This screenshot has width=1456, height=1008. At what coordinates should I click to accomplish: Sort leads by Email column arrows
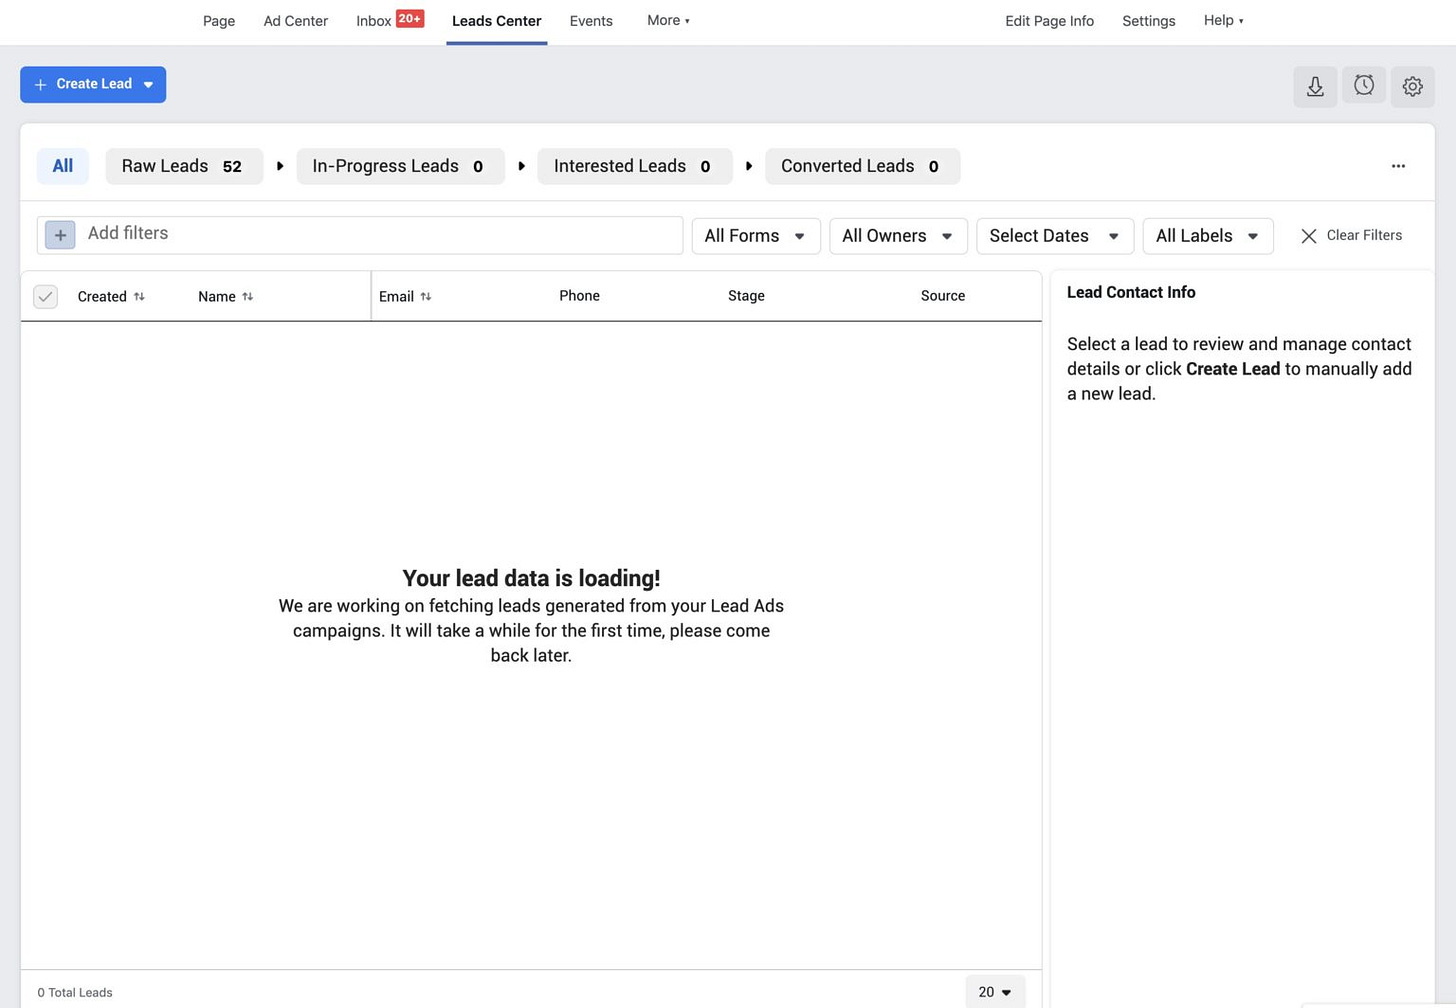(426, 296)
